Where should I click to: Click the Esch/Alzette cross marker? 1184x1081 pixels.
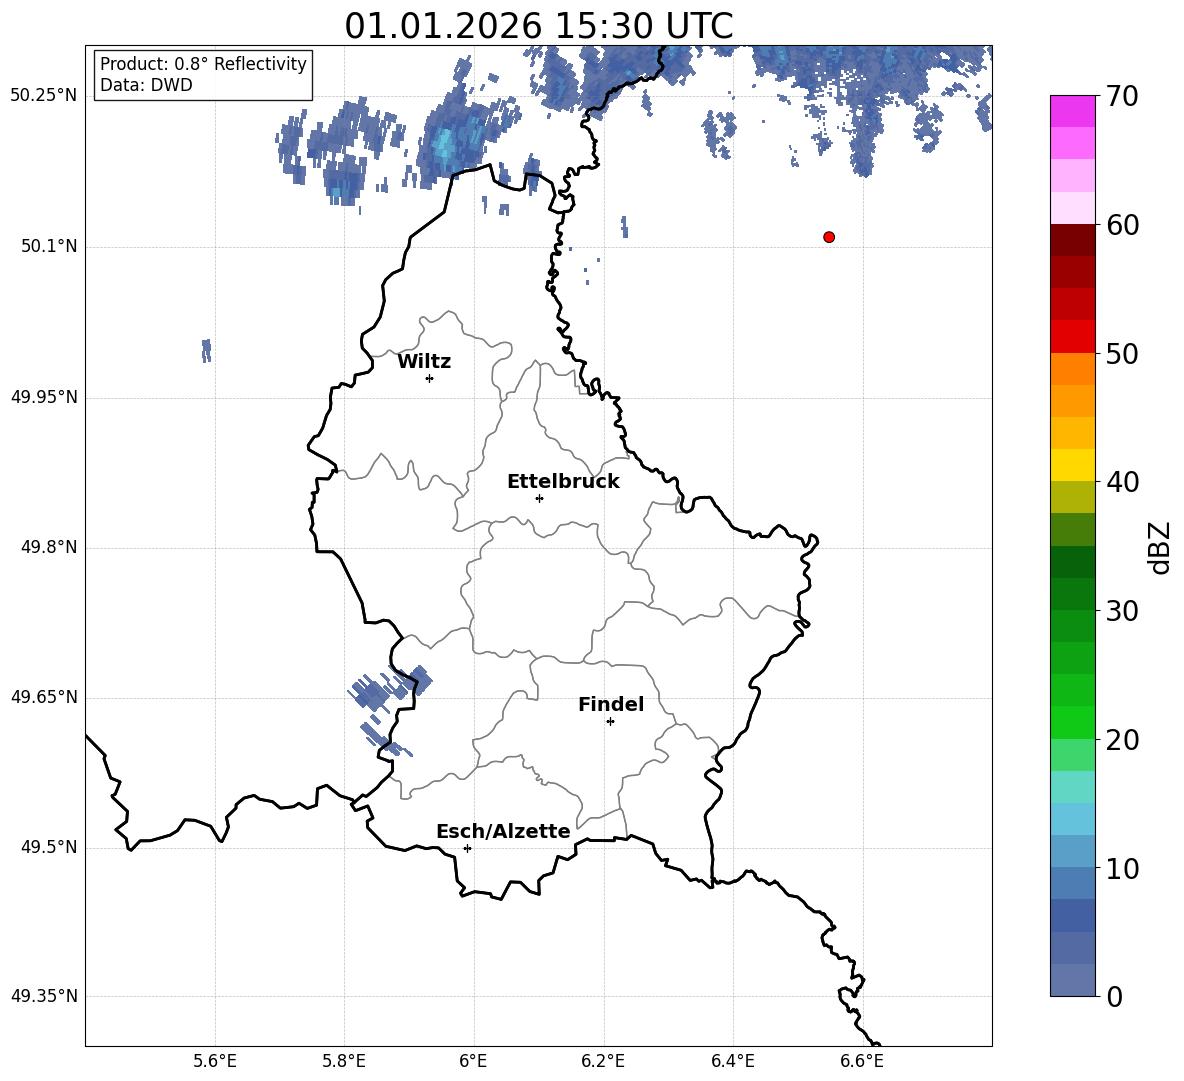click(x=467, y=848)
